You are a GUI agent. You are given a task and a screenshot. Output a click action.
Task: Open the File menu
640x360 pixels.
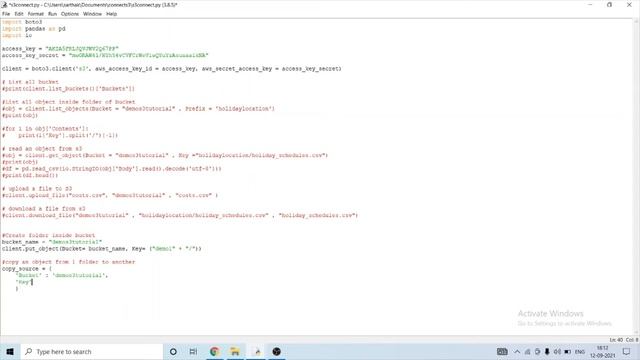coord(6,14)
